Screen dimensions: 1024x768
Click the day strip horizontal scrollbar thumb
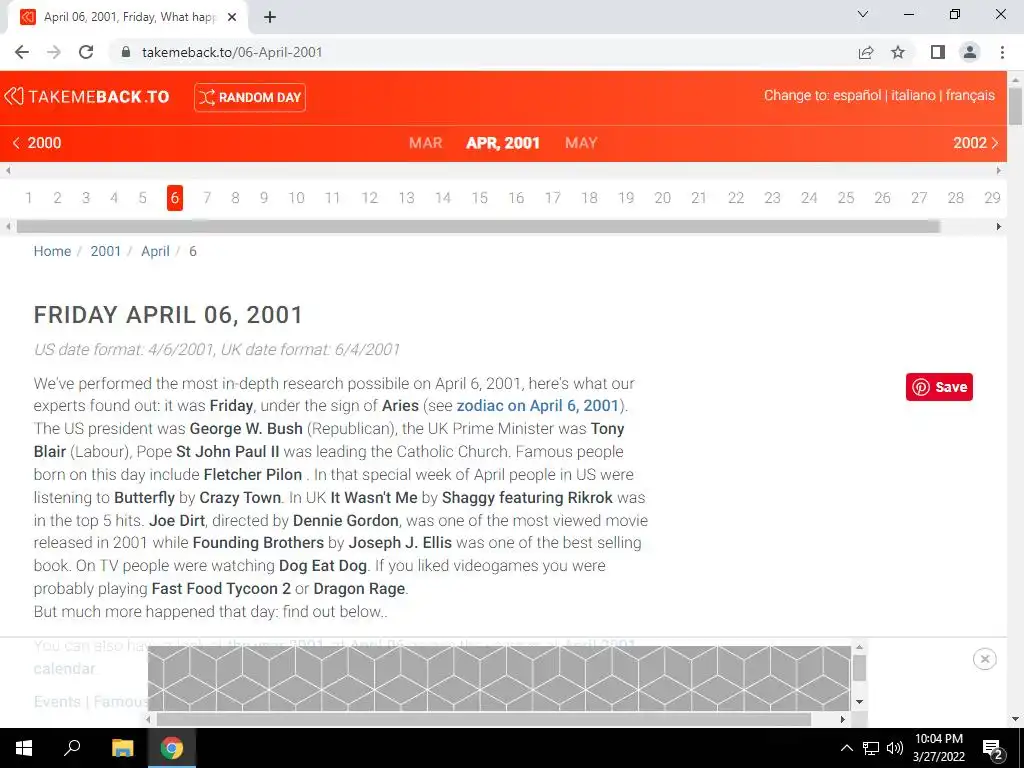[478, 227]
